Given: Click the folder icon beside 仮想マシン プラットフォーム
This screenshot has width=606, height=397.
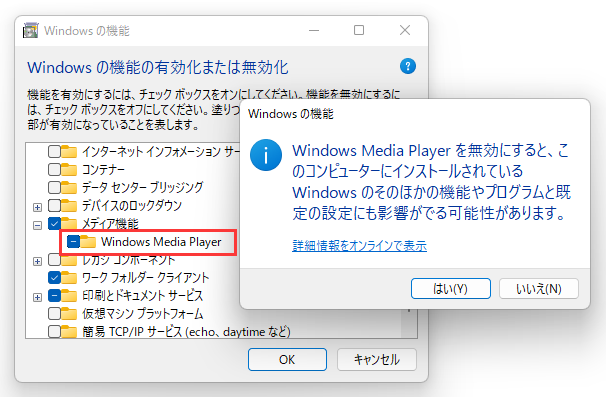Looking at the screenshot, I should coord(69,313).
